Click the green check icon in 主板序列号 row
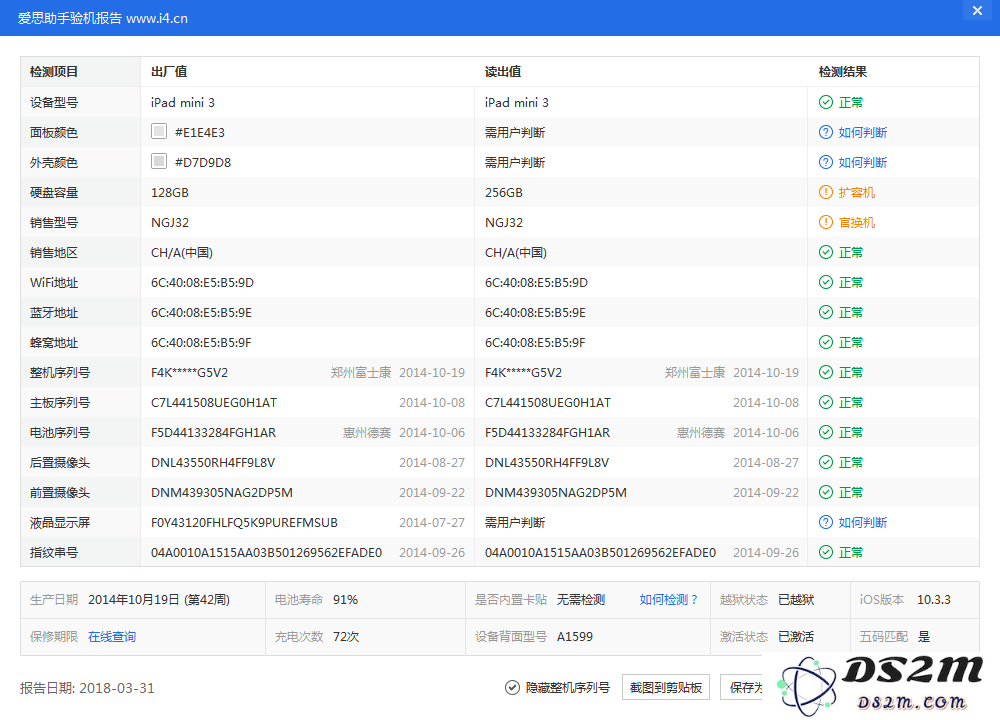 (825, 402)
